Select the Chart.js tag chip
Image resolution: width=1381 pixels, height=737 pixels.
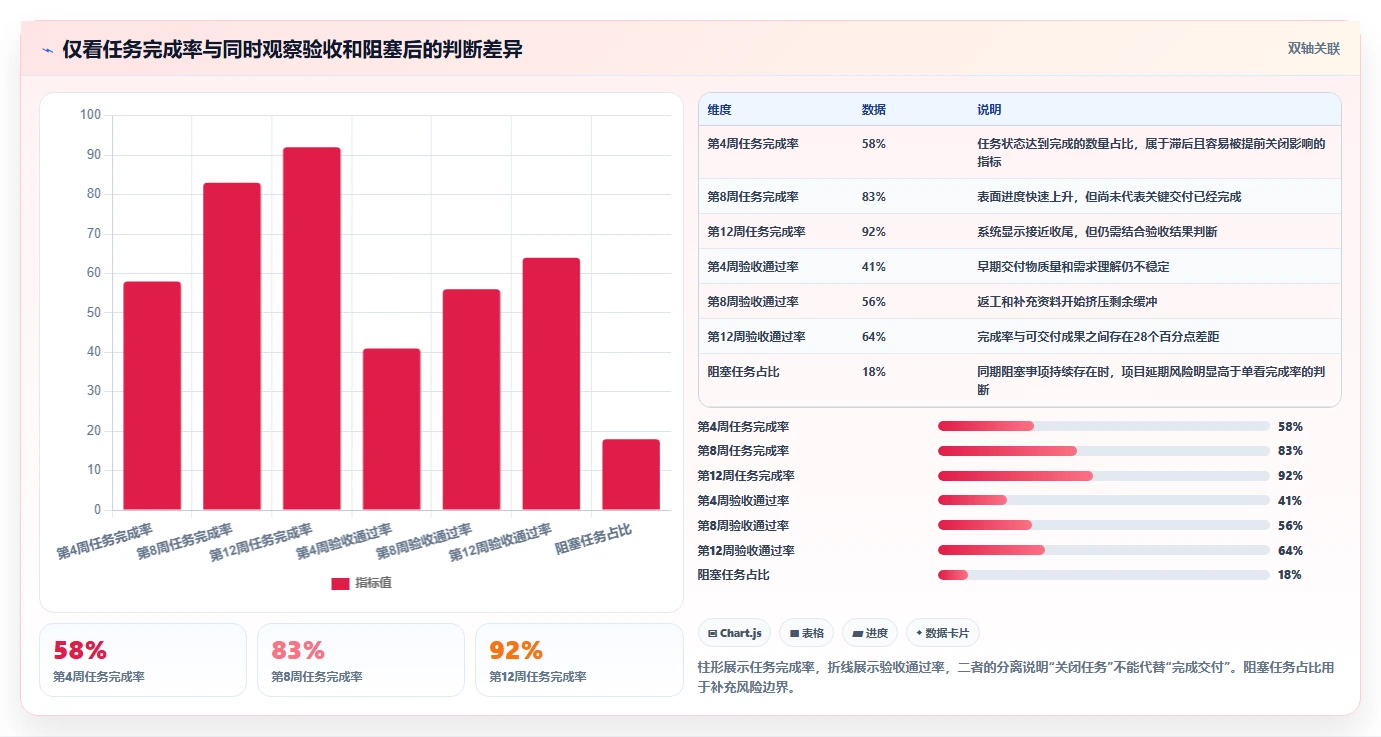coord(735,633)
